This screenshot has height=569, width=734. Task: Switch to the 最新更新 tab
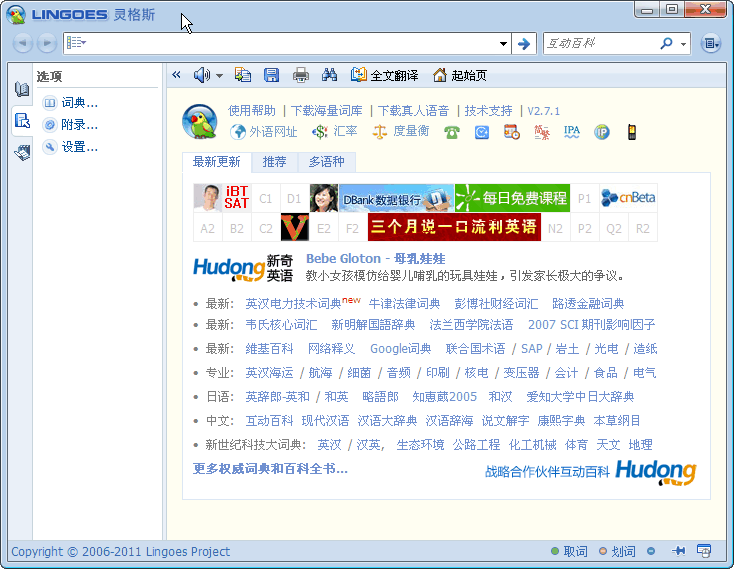point(217,162)
